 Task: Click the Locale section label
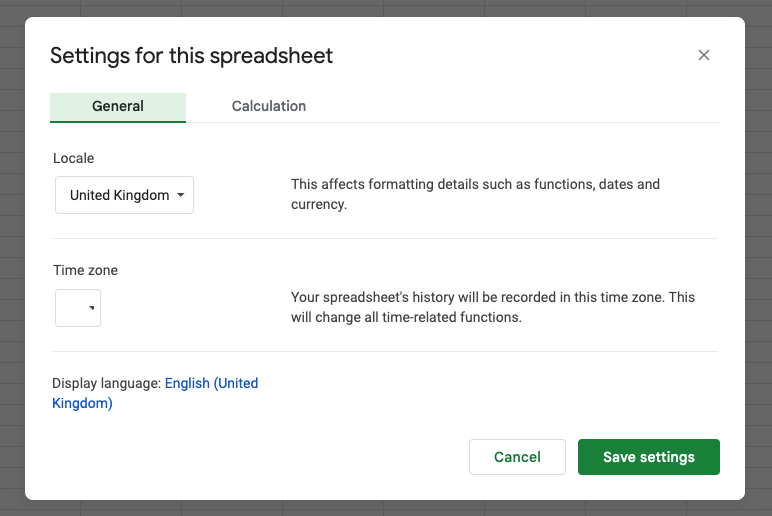pyautogui.click(x=74, y=158)
